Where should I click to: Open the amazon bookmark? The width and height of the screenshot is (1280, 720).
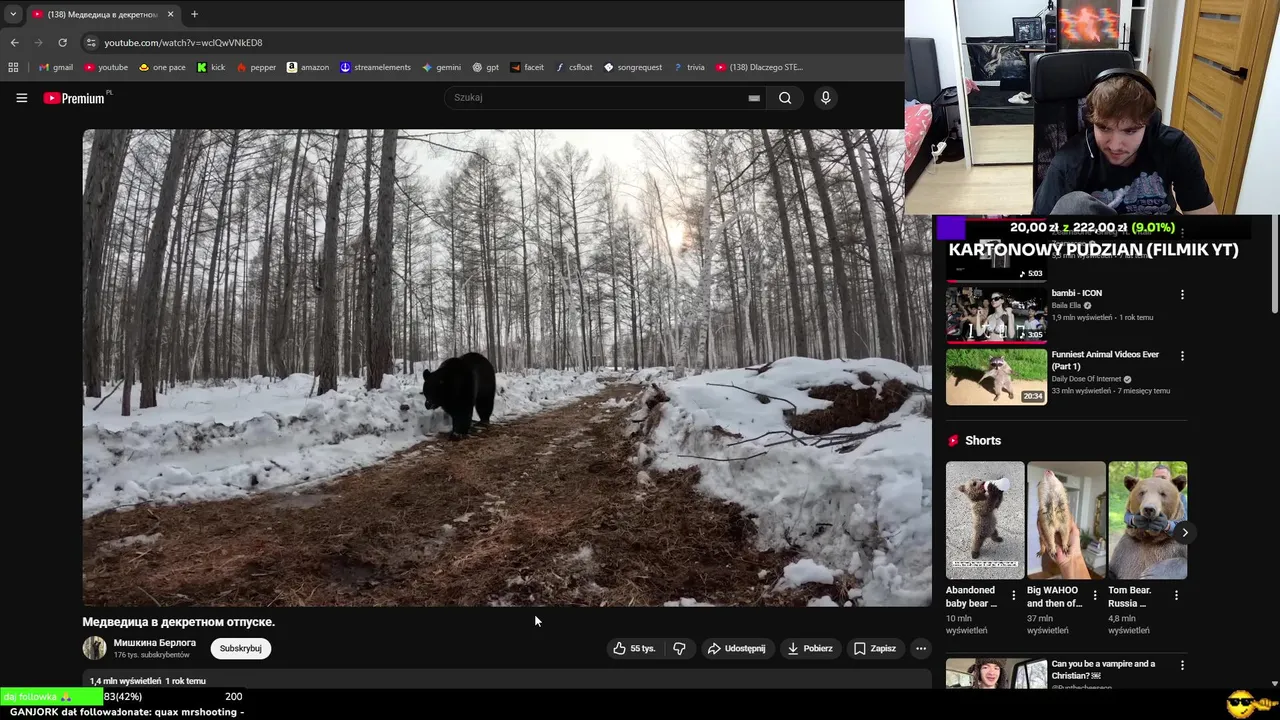[308, 67]
